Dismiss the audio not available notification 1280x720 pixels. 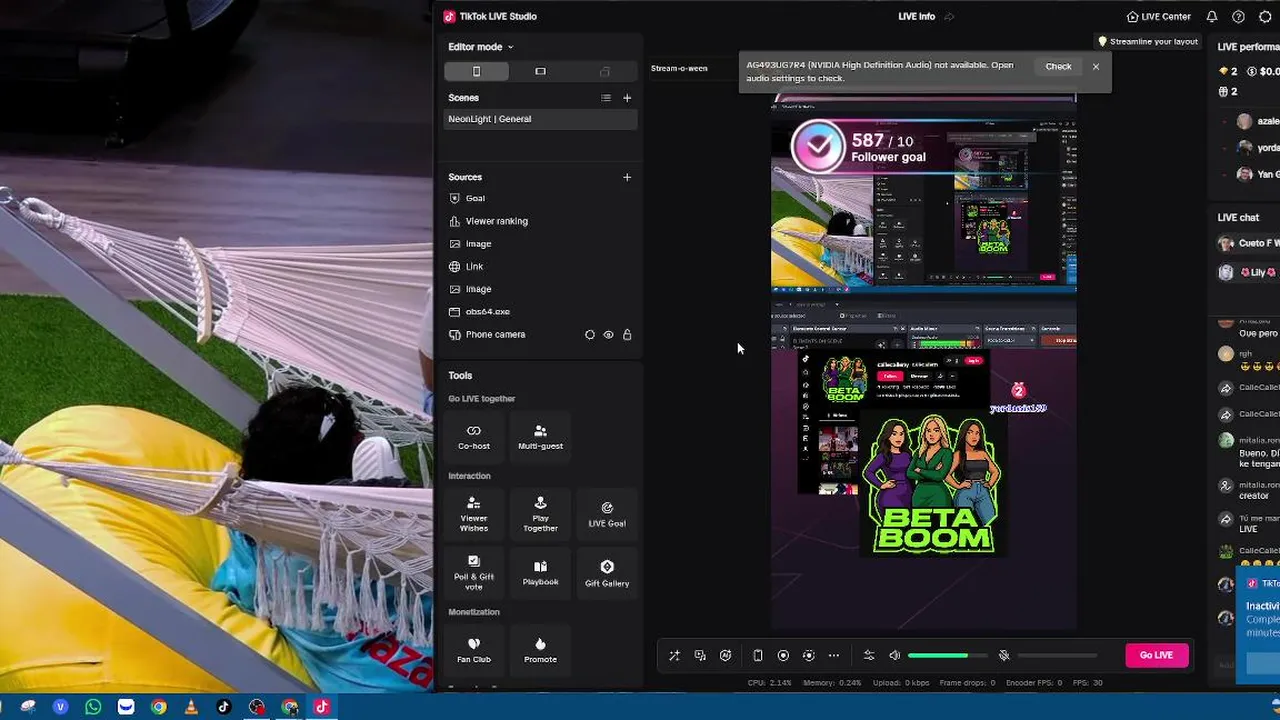(x=1096, y=67)
